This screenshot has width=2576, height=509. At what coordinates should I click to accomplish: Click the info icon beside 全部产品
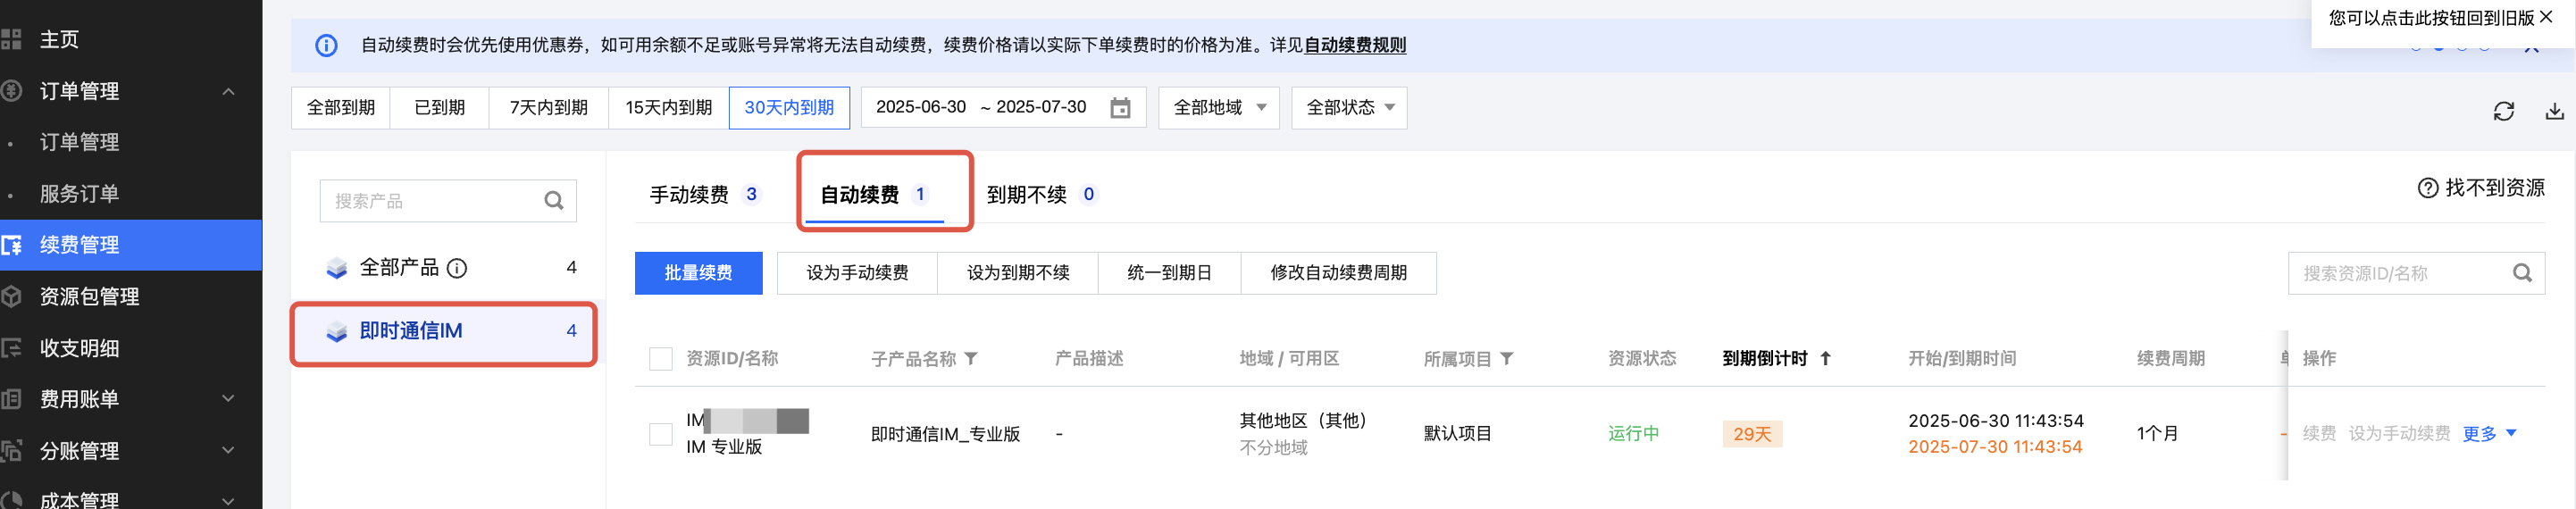(x=457, y=268)
